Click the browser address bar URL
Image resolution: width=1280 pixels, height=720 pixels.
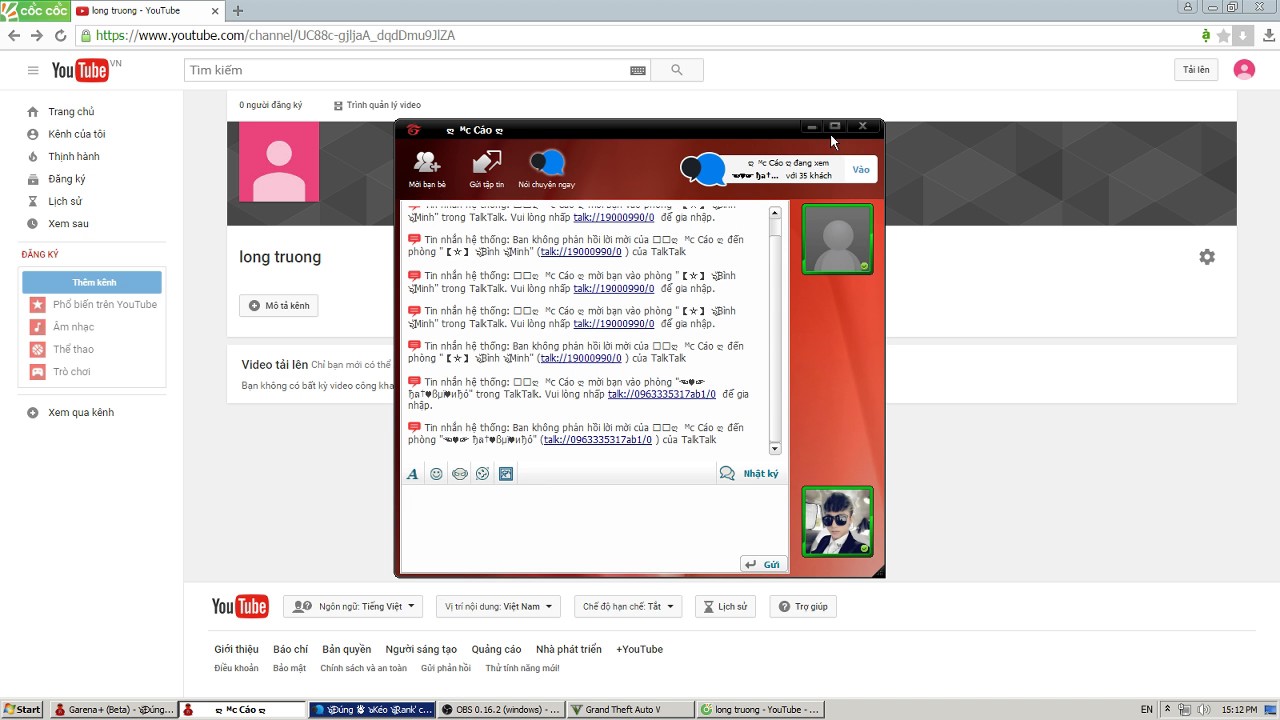(x=275, y=35)
